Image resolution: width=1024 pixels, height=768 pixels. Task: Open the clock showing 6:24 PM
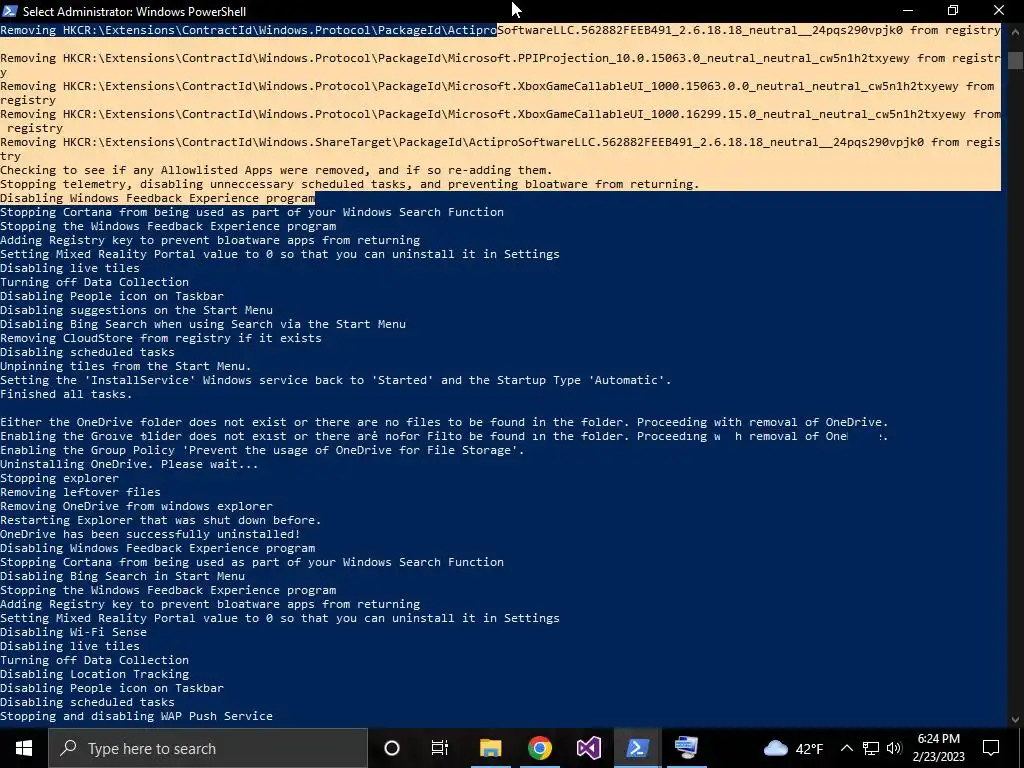tap(938, 748)
